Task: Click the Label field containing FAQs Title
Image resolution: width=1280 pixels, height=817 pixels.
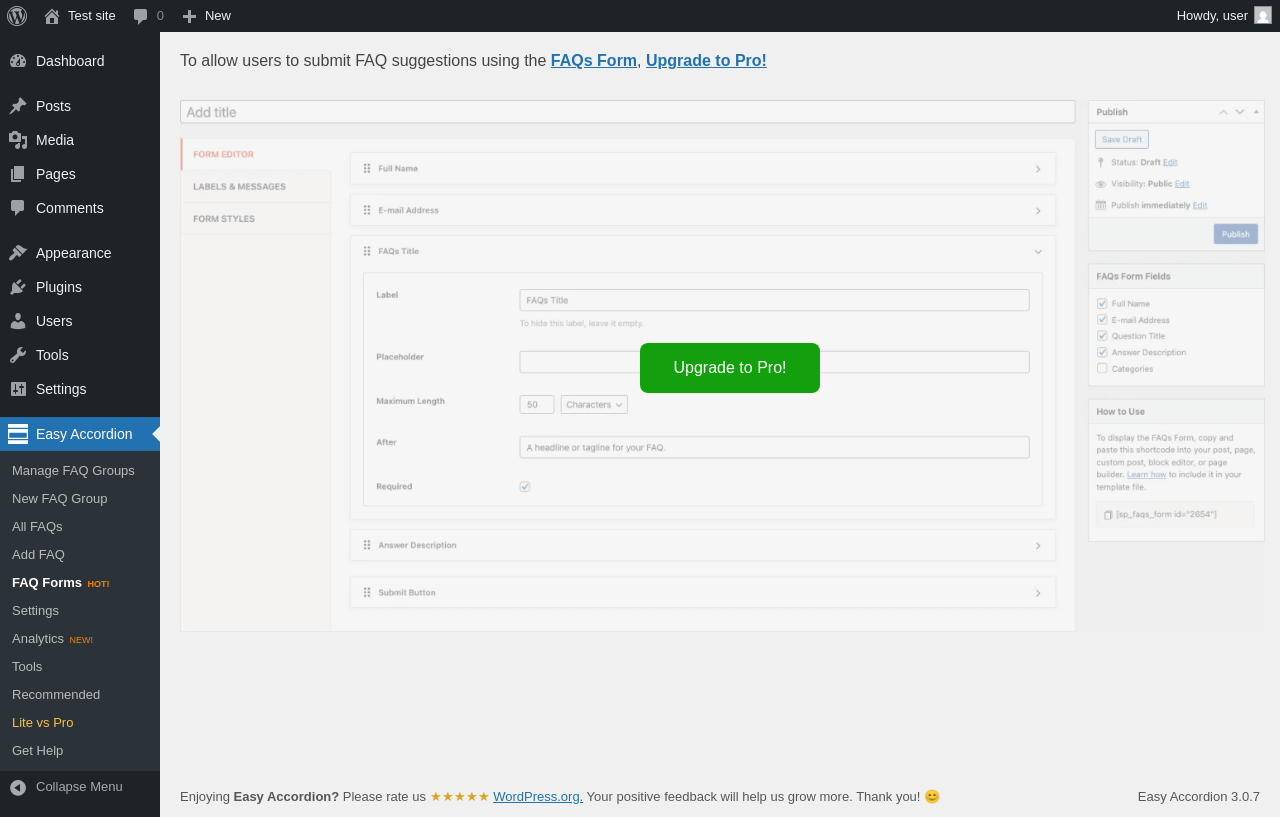Action: tap(775, 300)
